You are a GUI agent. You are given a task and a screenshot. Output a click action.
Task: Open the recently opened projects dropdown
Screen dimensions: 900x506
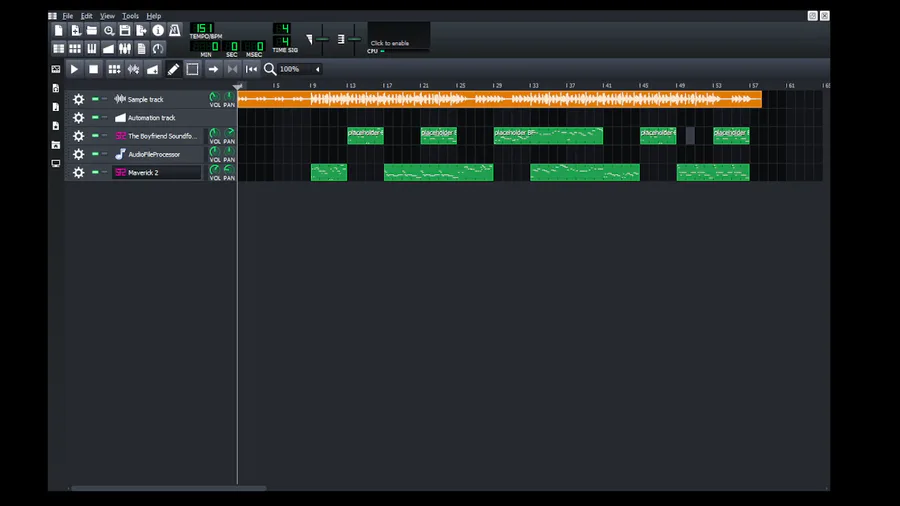coord(108,30)
